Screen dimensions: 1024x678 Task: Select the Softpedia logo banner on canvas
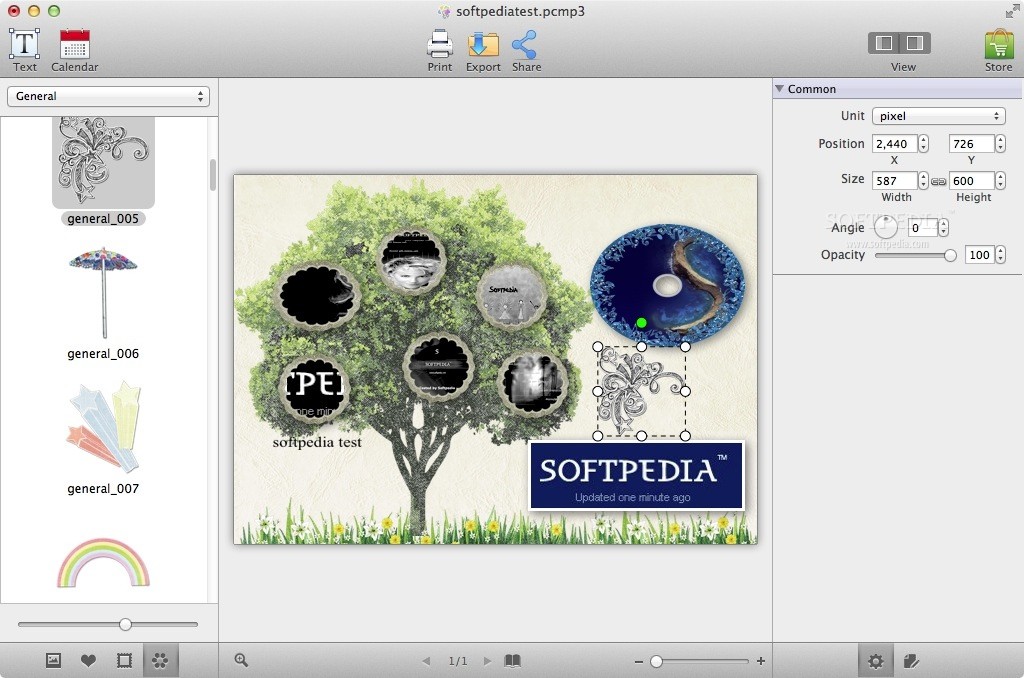click(x=636, y=475)
